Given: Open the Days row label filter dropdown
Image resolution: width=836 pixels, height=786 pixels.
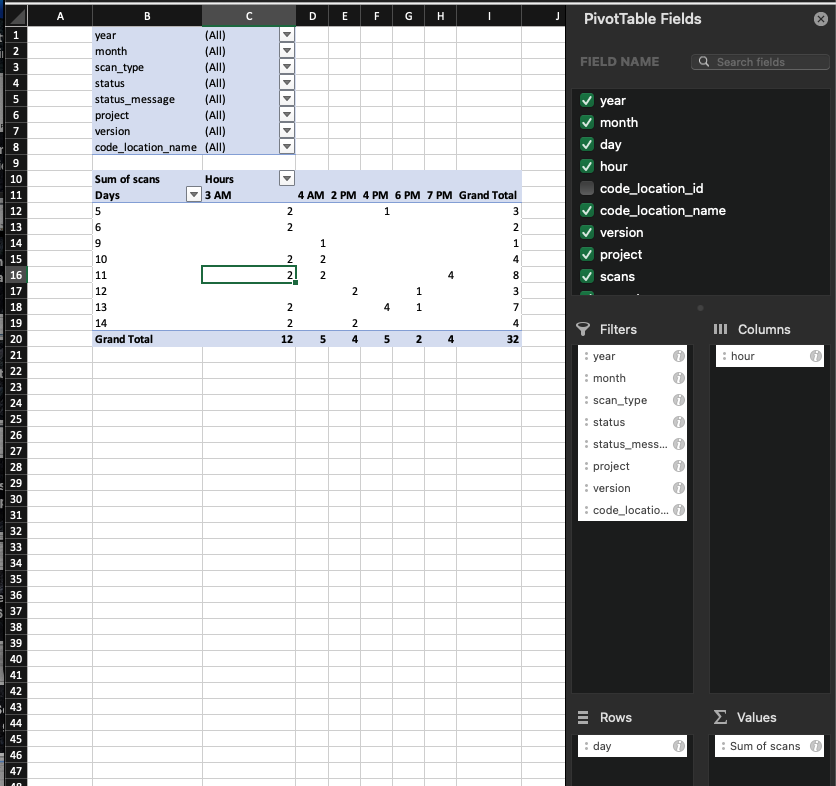Looking at the screenshot, I should coord(194,195).
